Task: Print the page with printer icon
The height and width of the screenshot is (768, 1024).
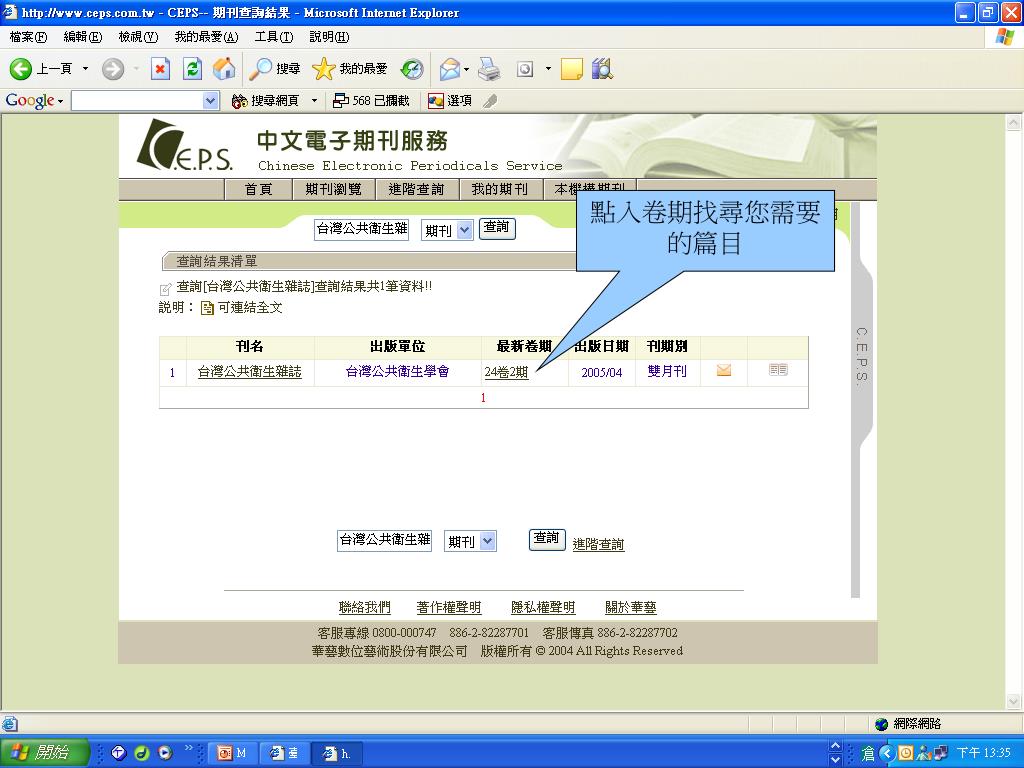Action: coord(489,69)
